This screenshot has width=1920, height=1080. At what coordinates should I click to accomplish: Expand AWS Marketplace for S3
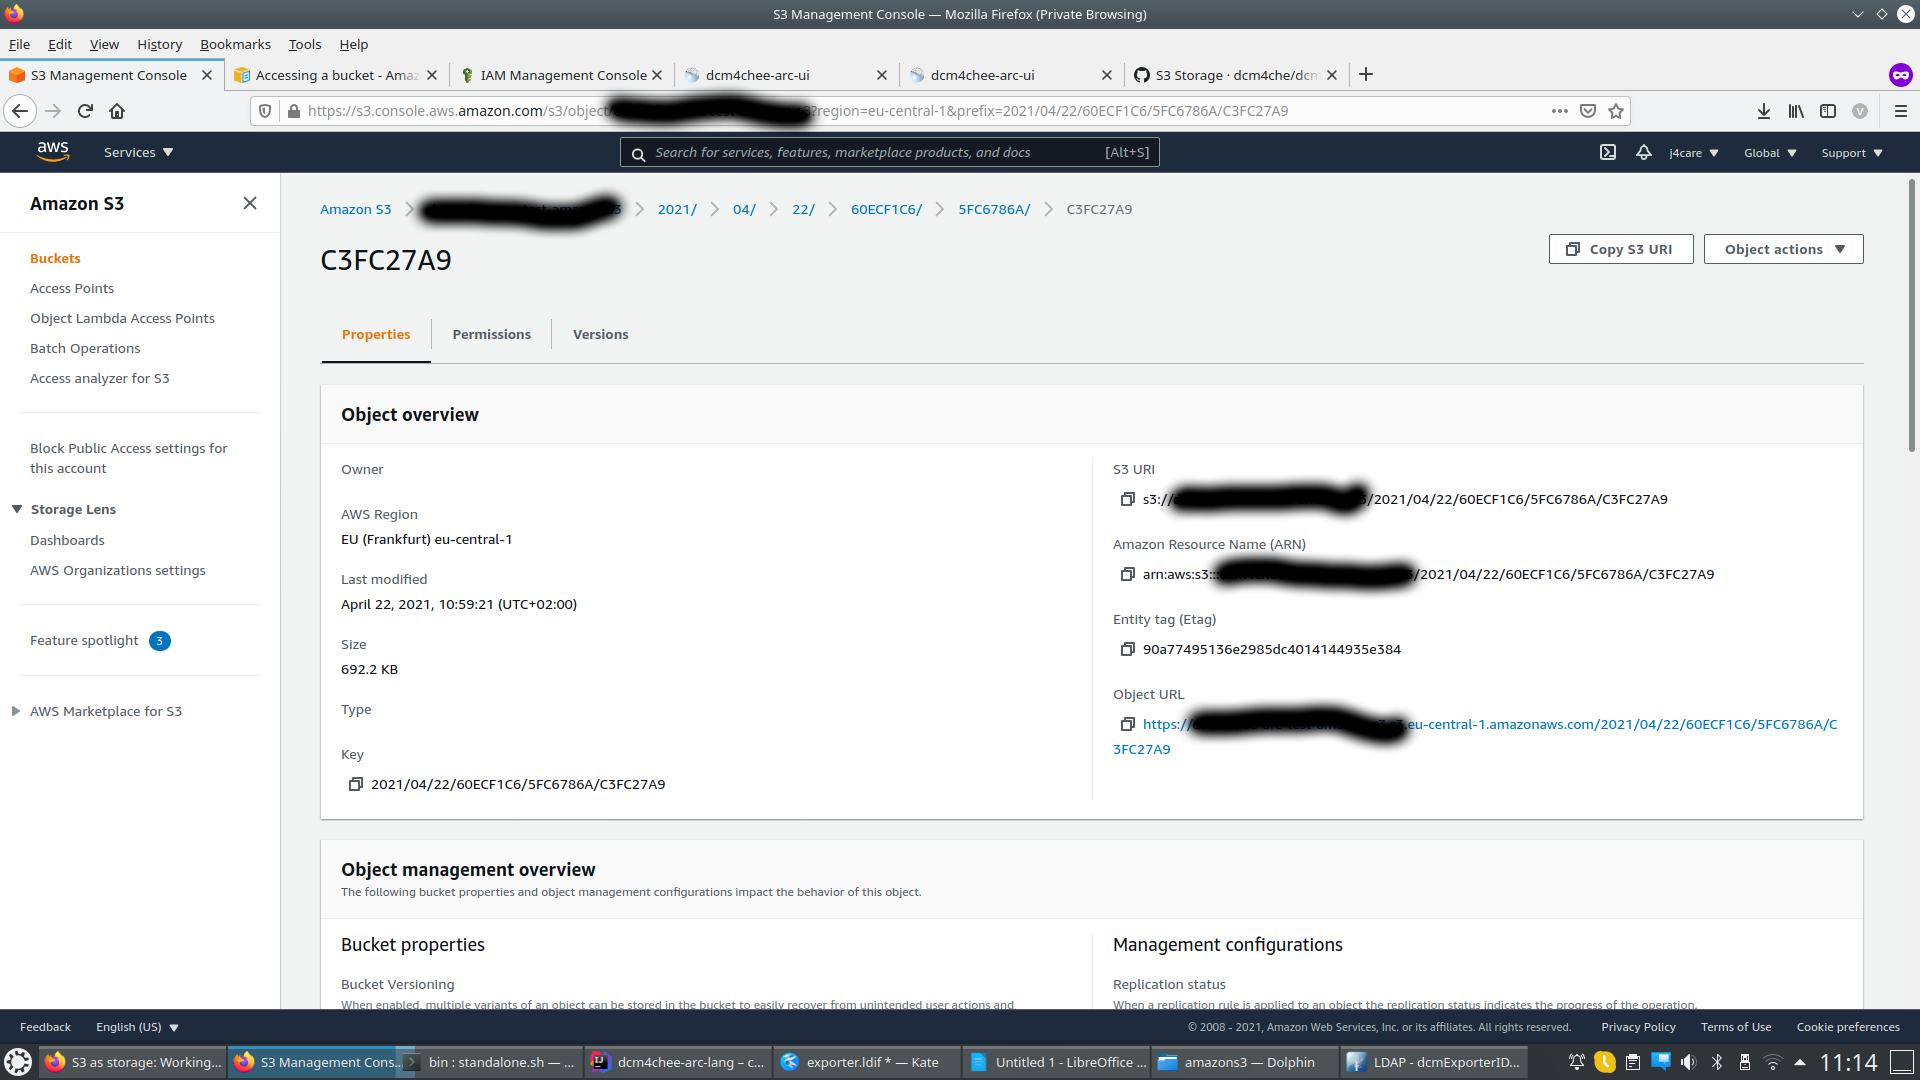pyautogui.click(x=16, y=711)
